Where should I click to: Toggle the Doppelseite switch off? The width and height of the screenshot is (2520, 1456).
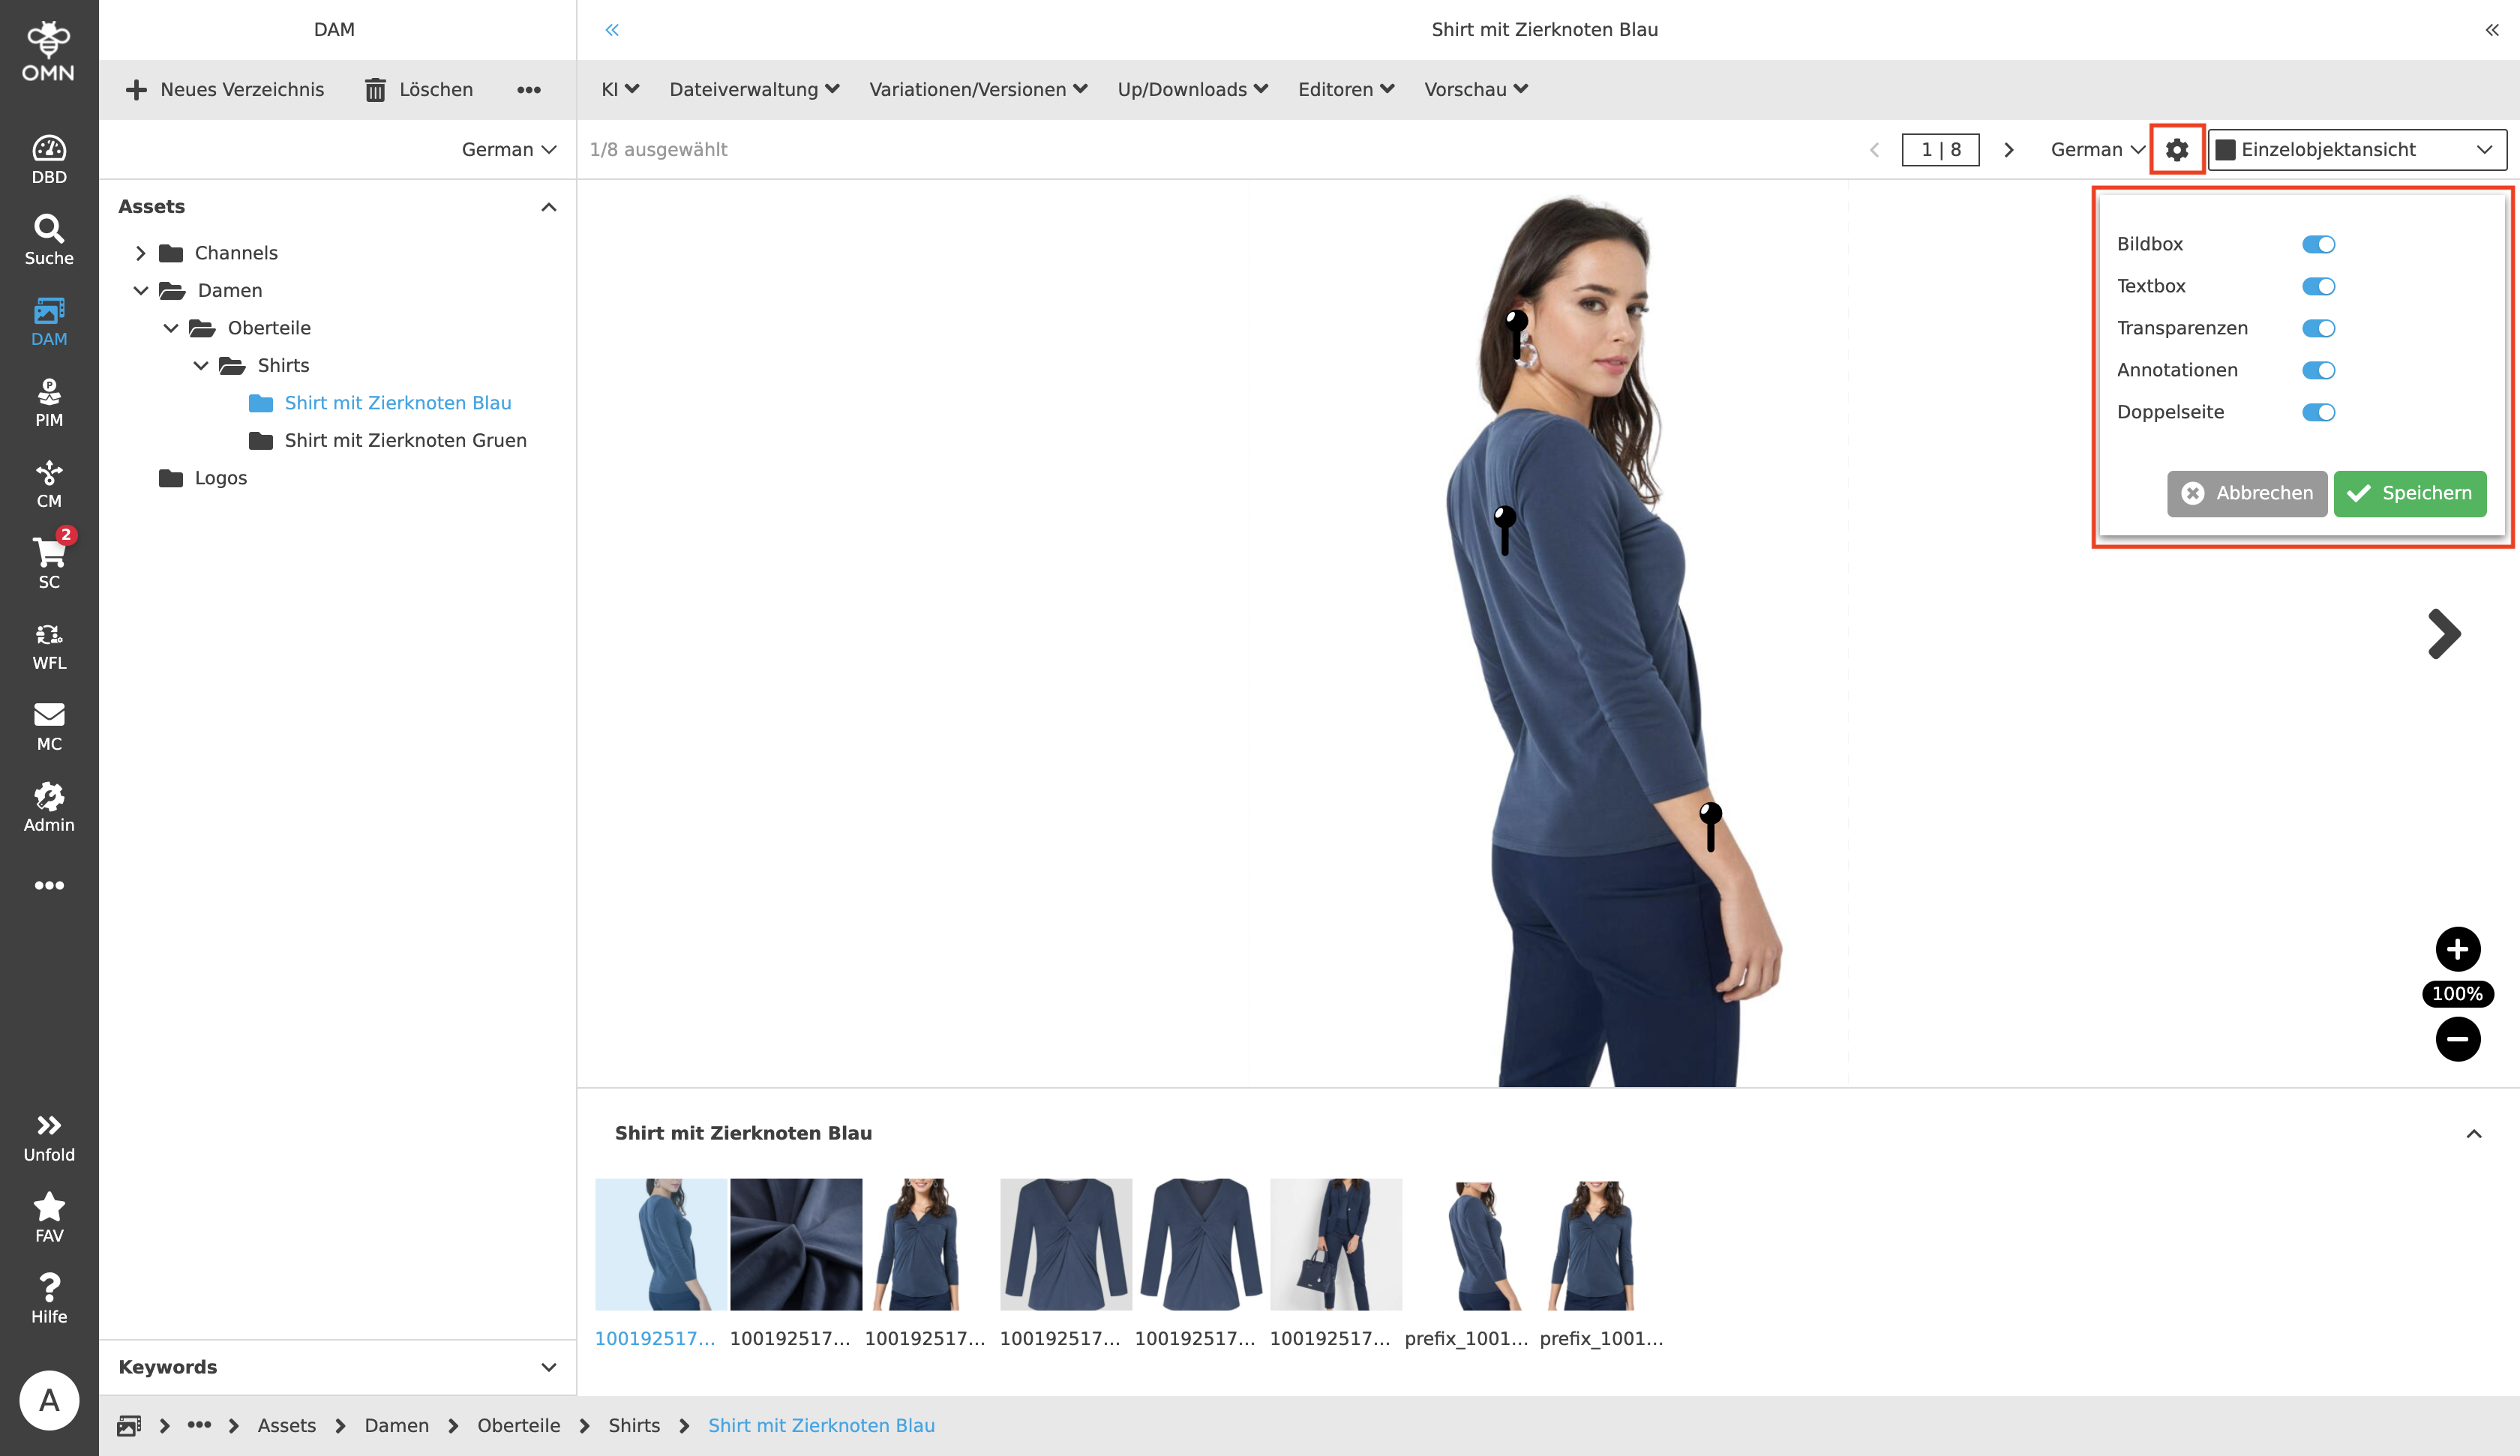pos(2318,412)
